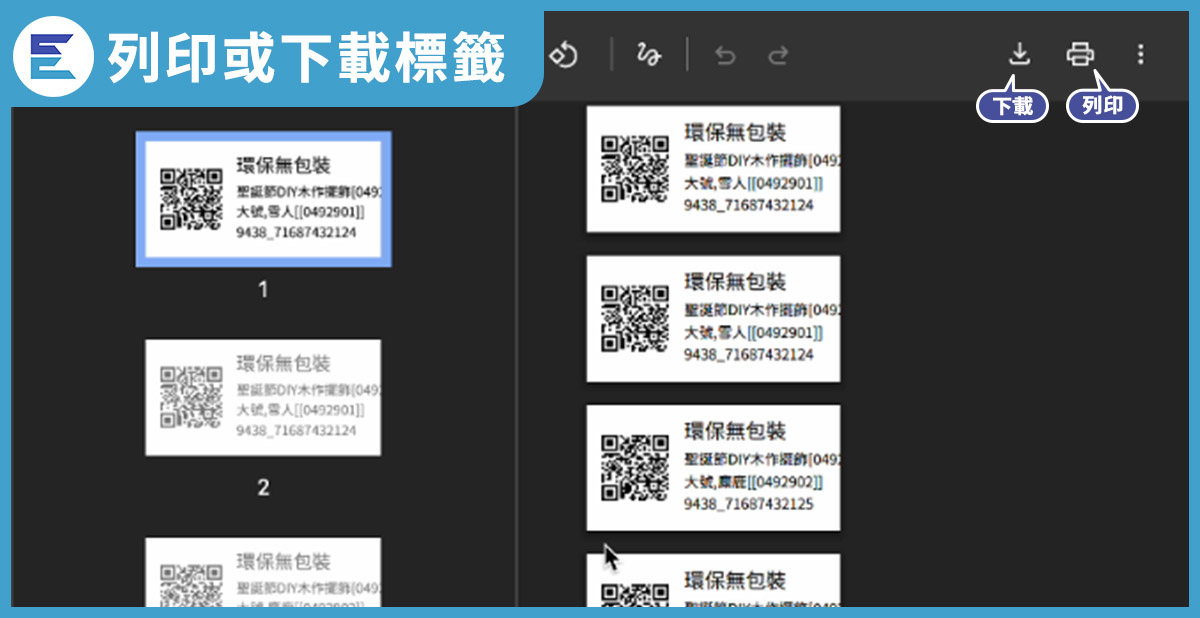Click the second label in the main view
Image resolution: width=1200 pixels, height=618 pixels.
point(713,318)
